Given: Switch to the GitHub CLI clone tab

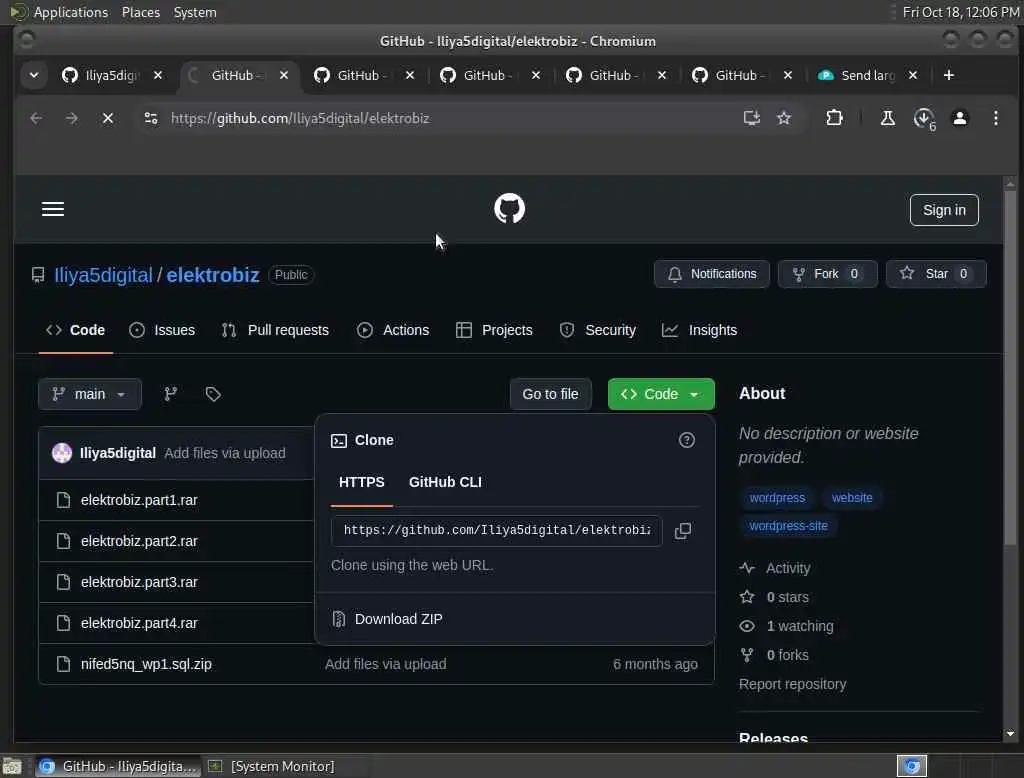Looking at the screenshot, I should coord(445,482).
